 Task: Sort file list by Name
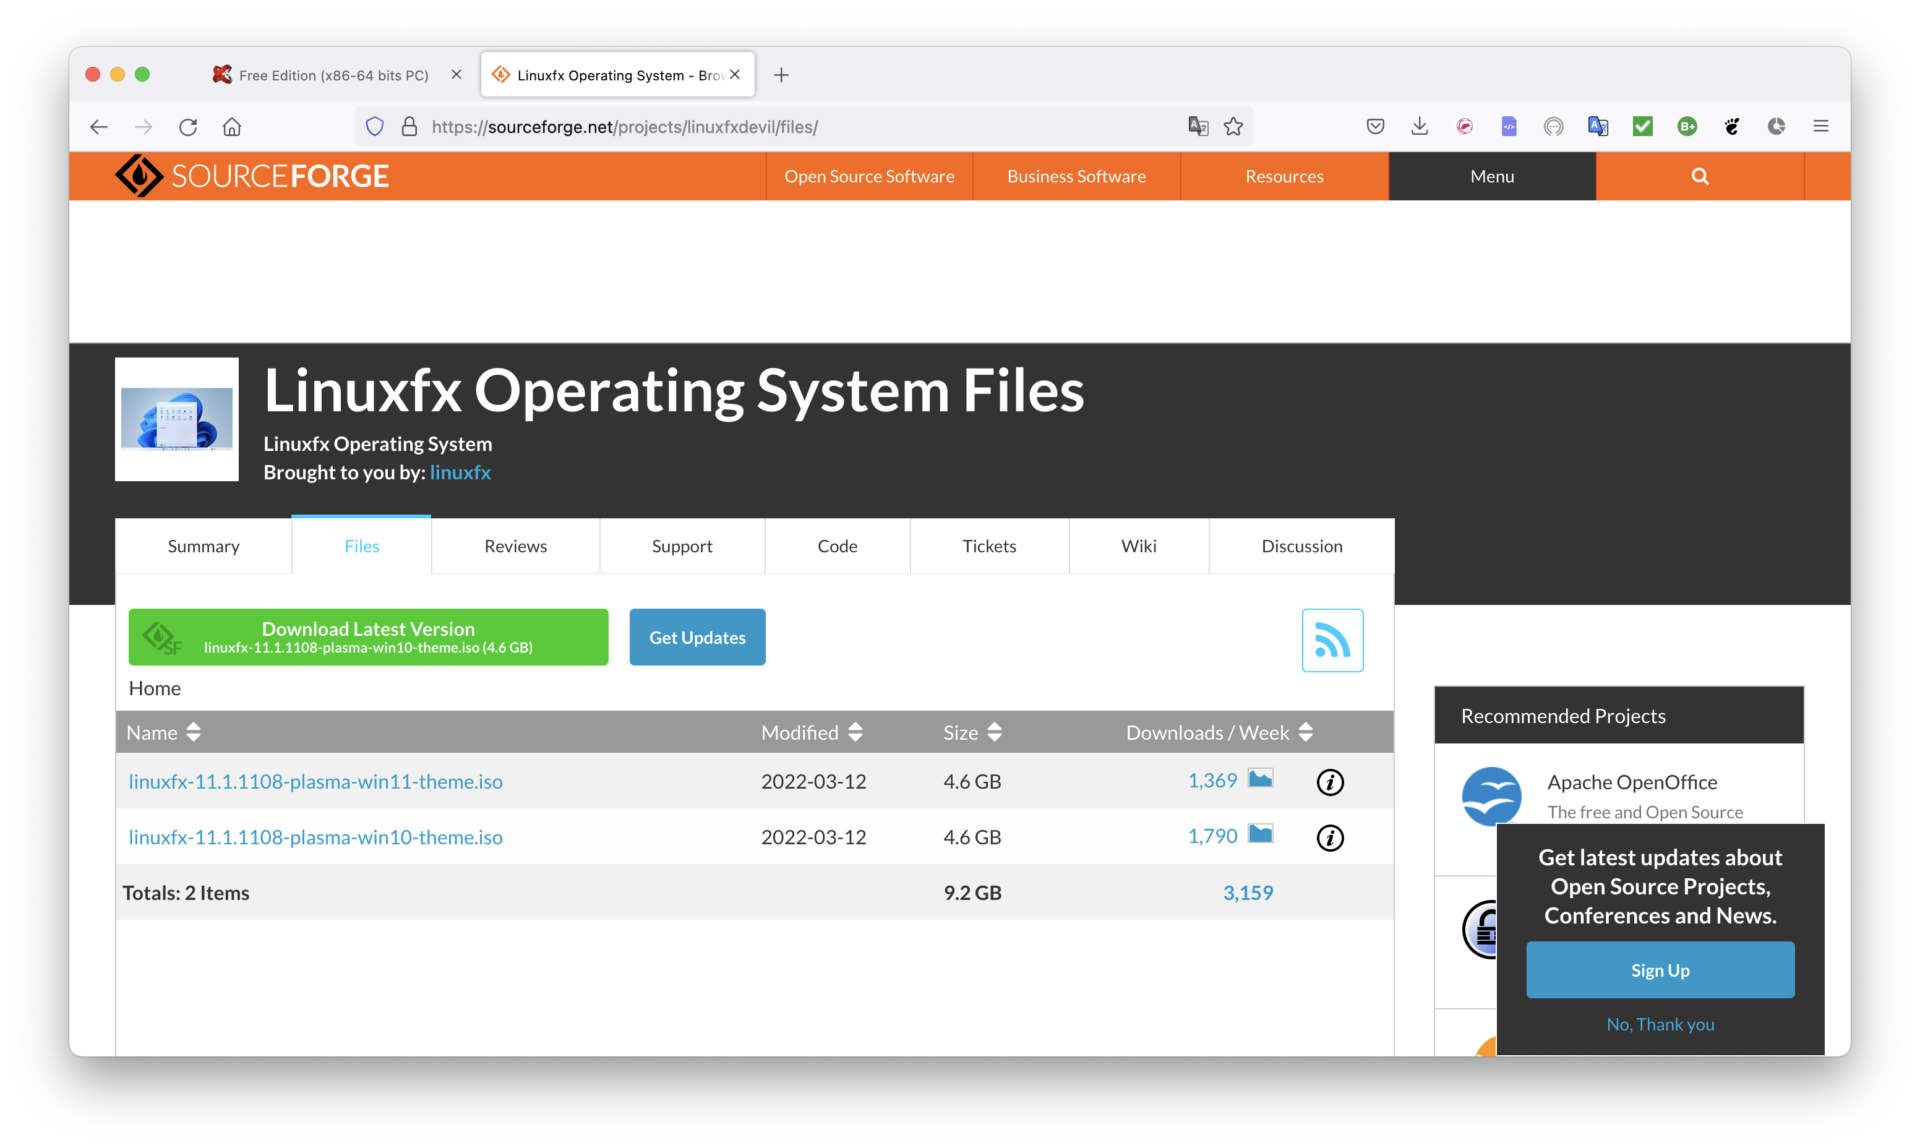click(x=164, y=733)
